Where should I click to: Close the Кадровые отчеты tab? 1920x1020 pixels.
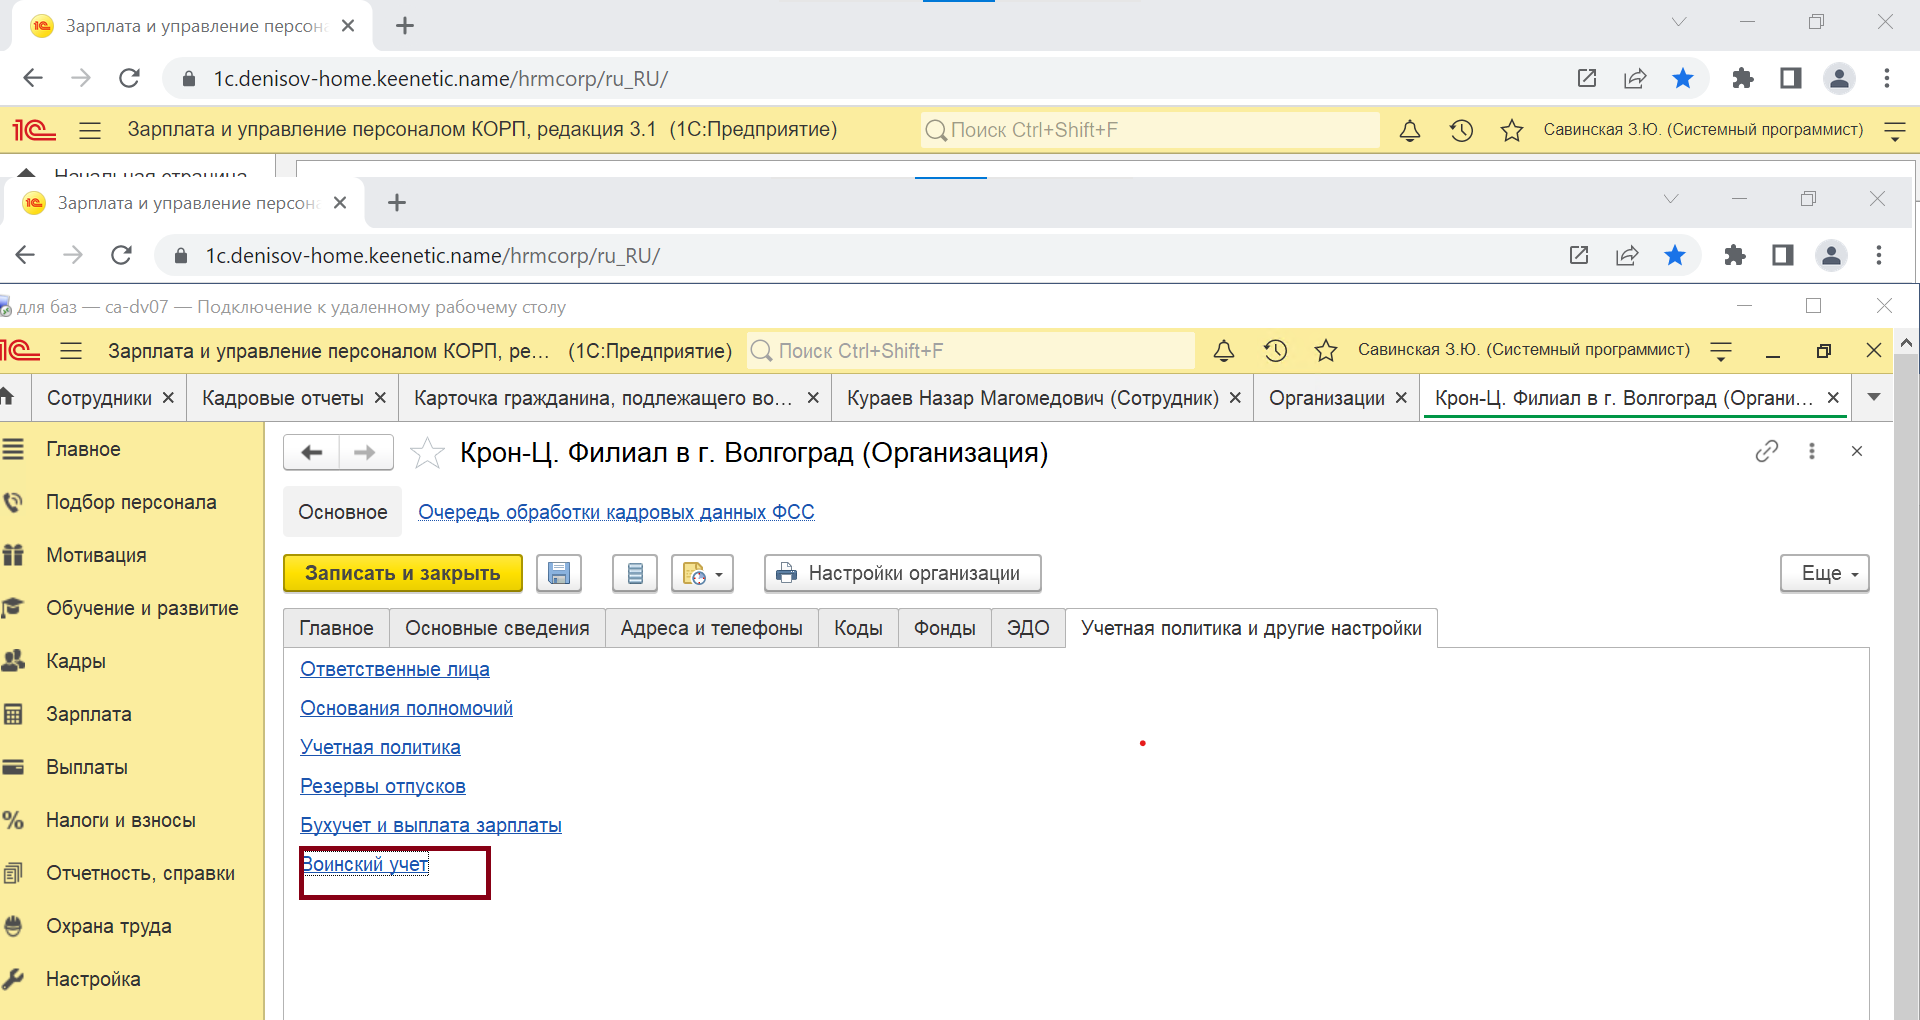(x=380, y=398)
